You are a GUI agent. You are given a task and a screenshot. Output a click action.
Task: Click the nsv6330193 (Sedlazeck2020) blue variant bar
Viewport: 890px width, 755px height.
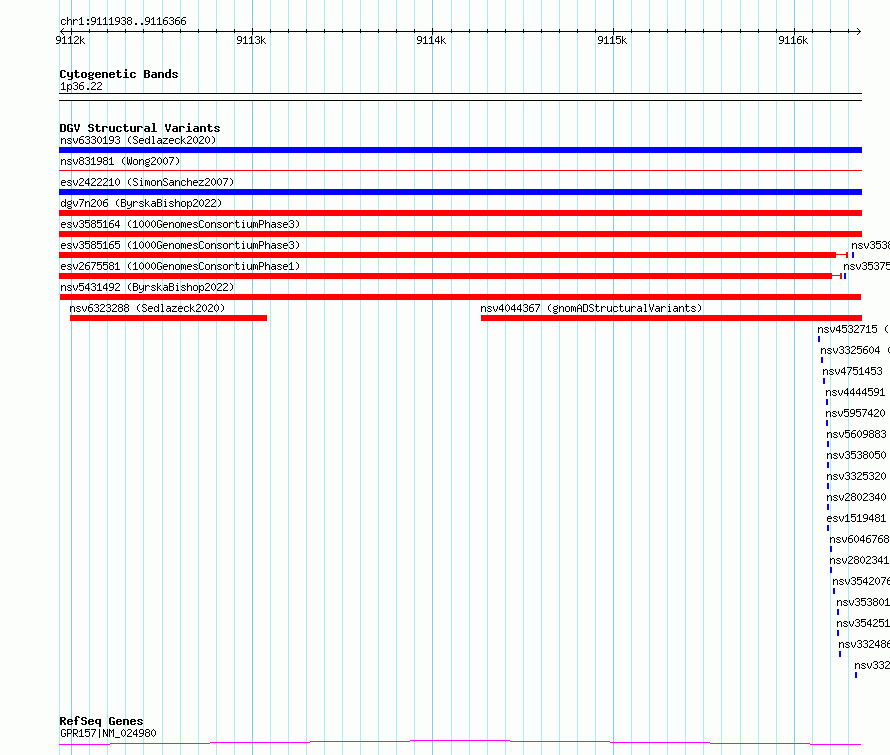tap(460, 150)
